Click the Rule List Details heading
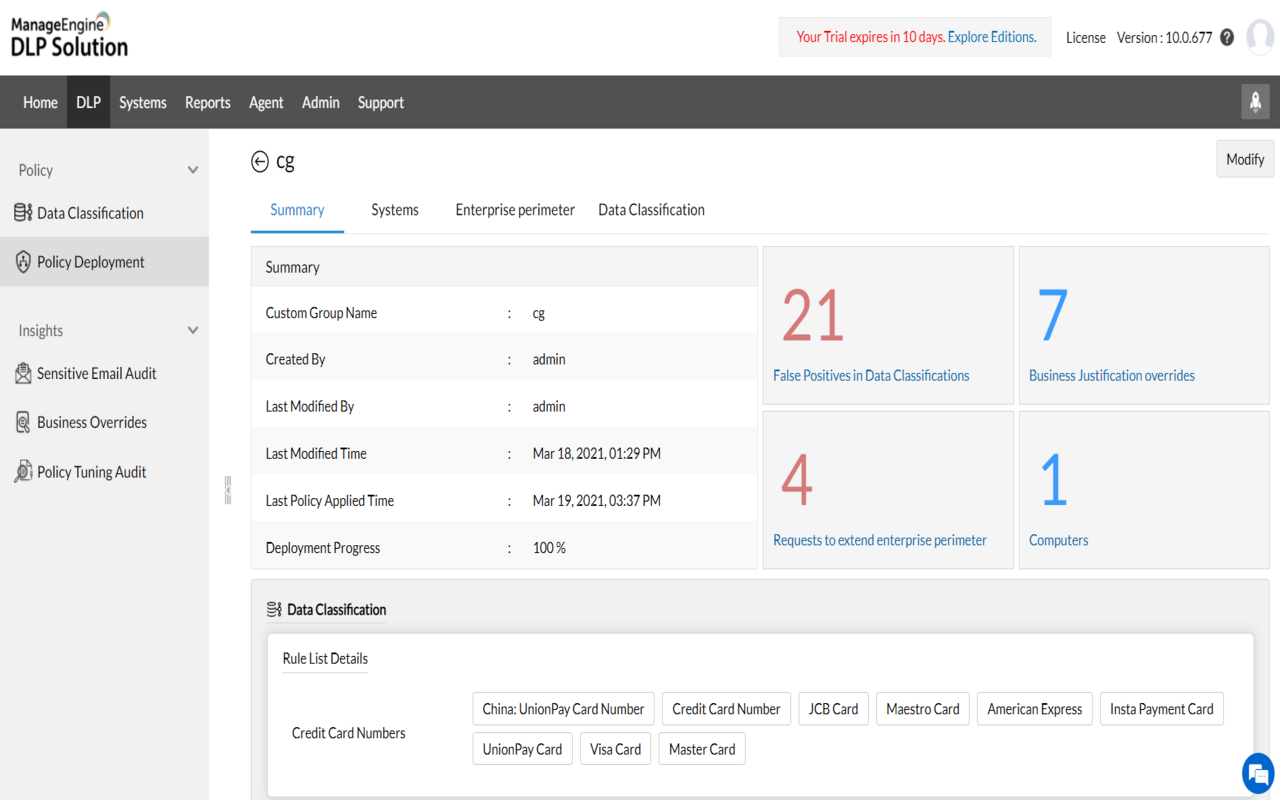Image resolution: width=1280 pixels, height=800 pixels. click(x=325, y=659)
